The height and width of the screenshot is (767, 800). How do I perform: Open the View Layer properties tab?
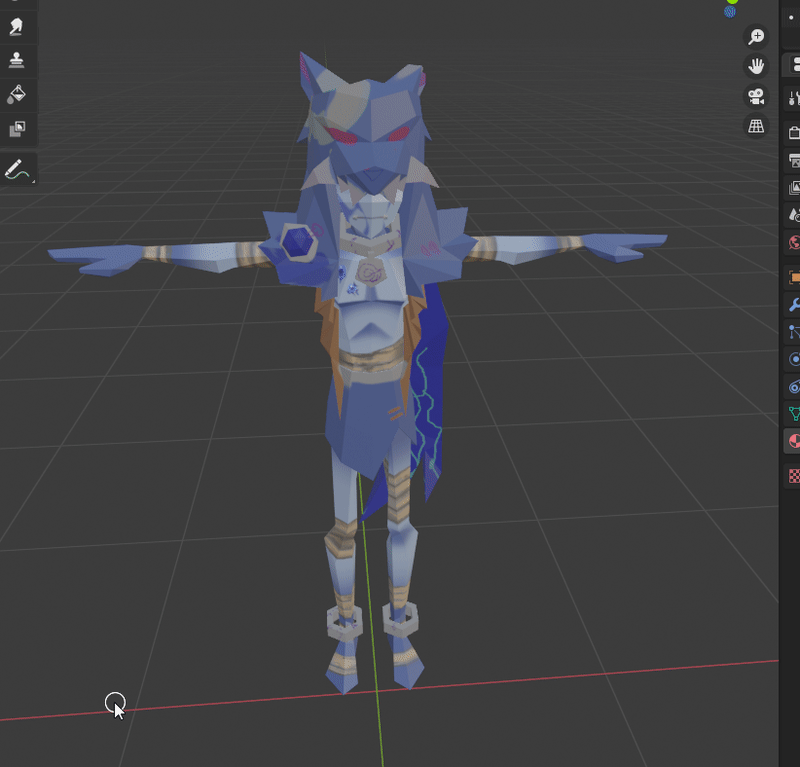[793, 188]
